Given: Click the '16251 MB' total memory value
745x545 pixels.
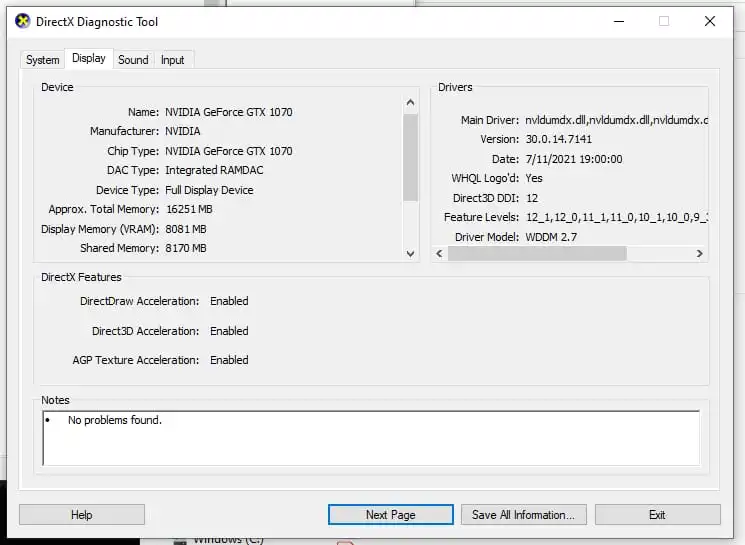Looking at the screenshot, I should click(189, 209).
